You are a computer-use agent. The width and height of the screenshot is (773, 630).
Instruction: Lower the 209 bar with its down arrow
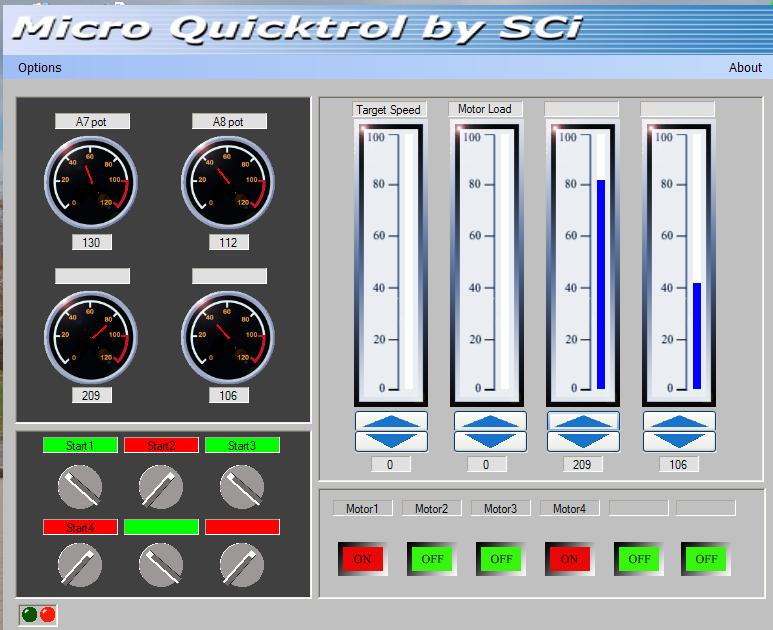point(583,441)
